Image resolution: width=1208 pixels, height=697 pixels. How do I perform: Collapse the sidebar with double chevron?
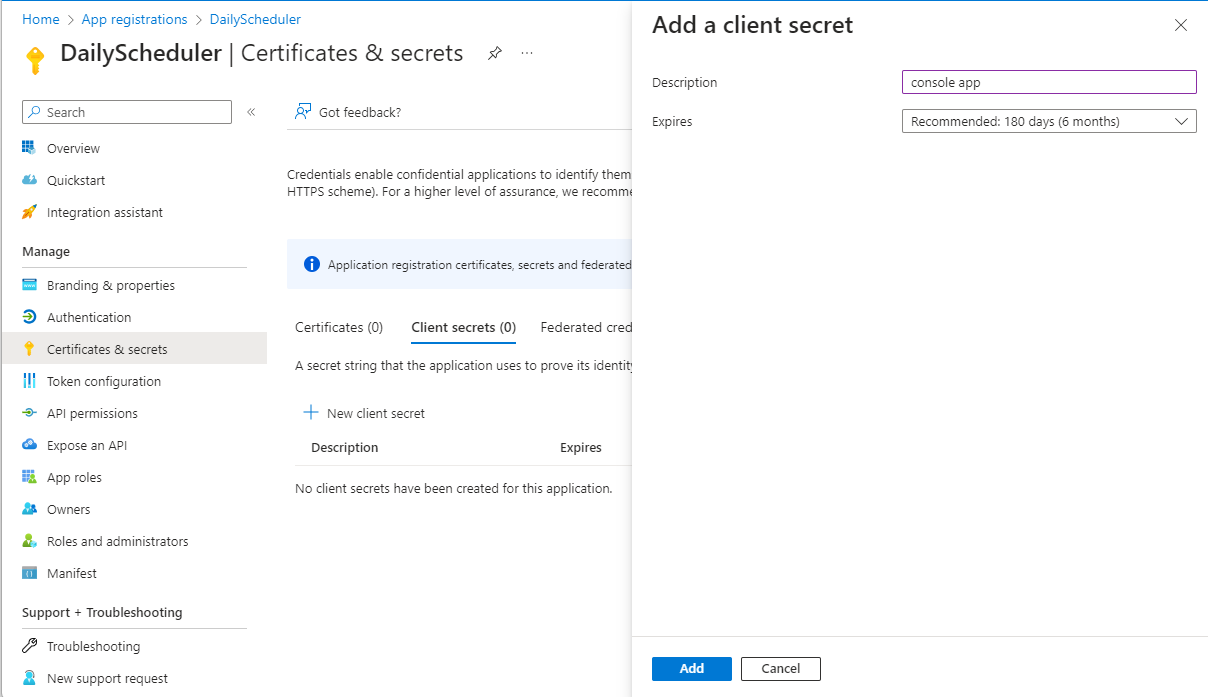tap(251, 112)
